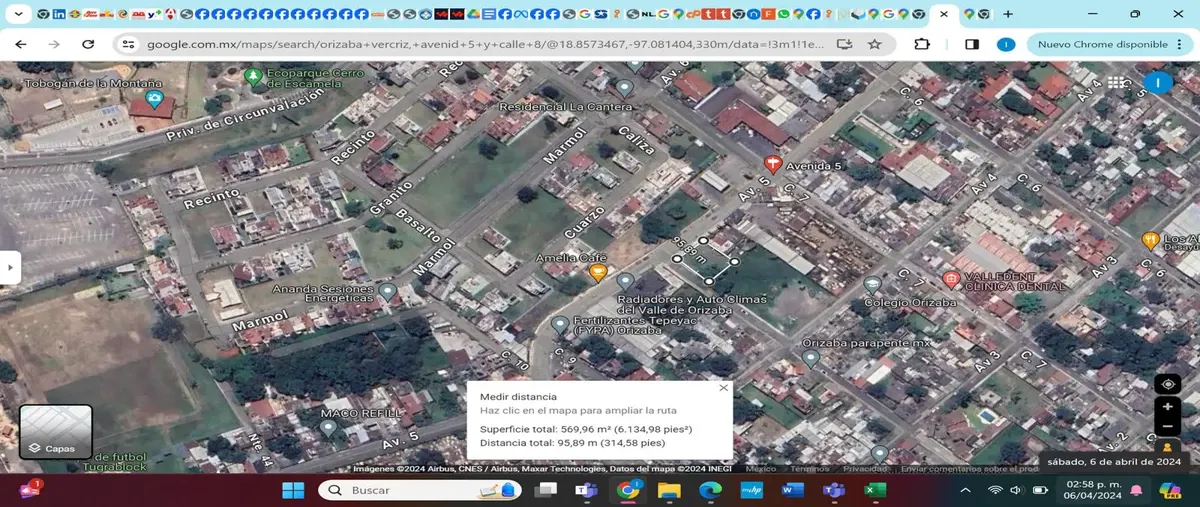This screenshot has width=1200, height=507.
Task: Open the Capas layers switcher
Action: click(56, 431)
